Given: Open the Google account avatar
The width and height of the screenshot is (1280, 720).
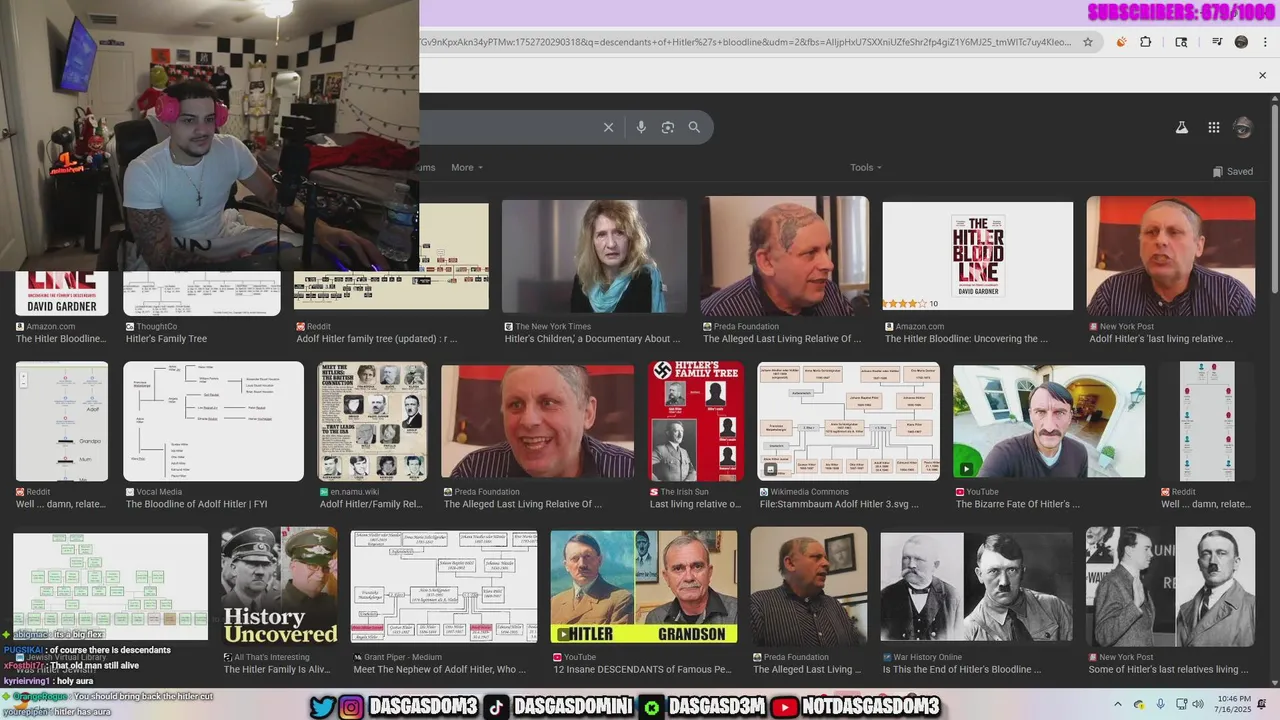Looking at the screenshot, I should [x=1243, y=127].
